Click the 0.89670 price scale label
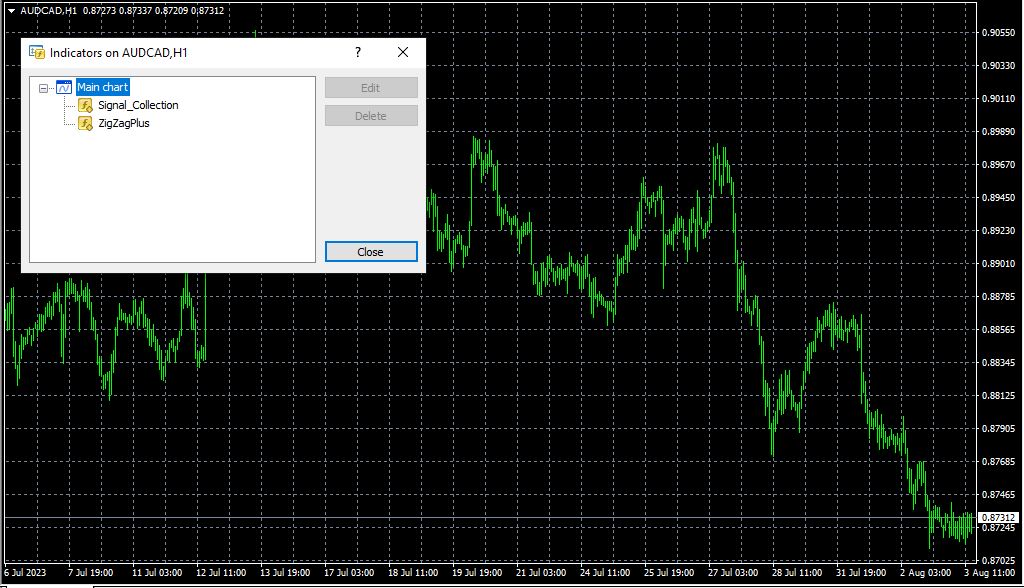The width and height of the screenshot is (1024, 588). tap(999, 165)
